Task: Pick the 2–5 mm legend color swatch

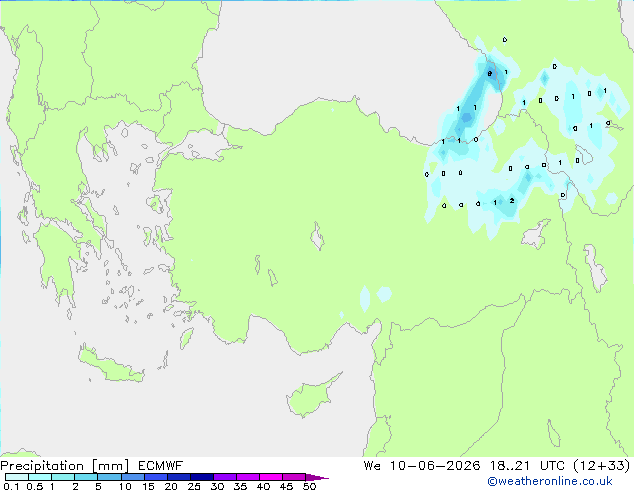Action: point(86,477)
